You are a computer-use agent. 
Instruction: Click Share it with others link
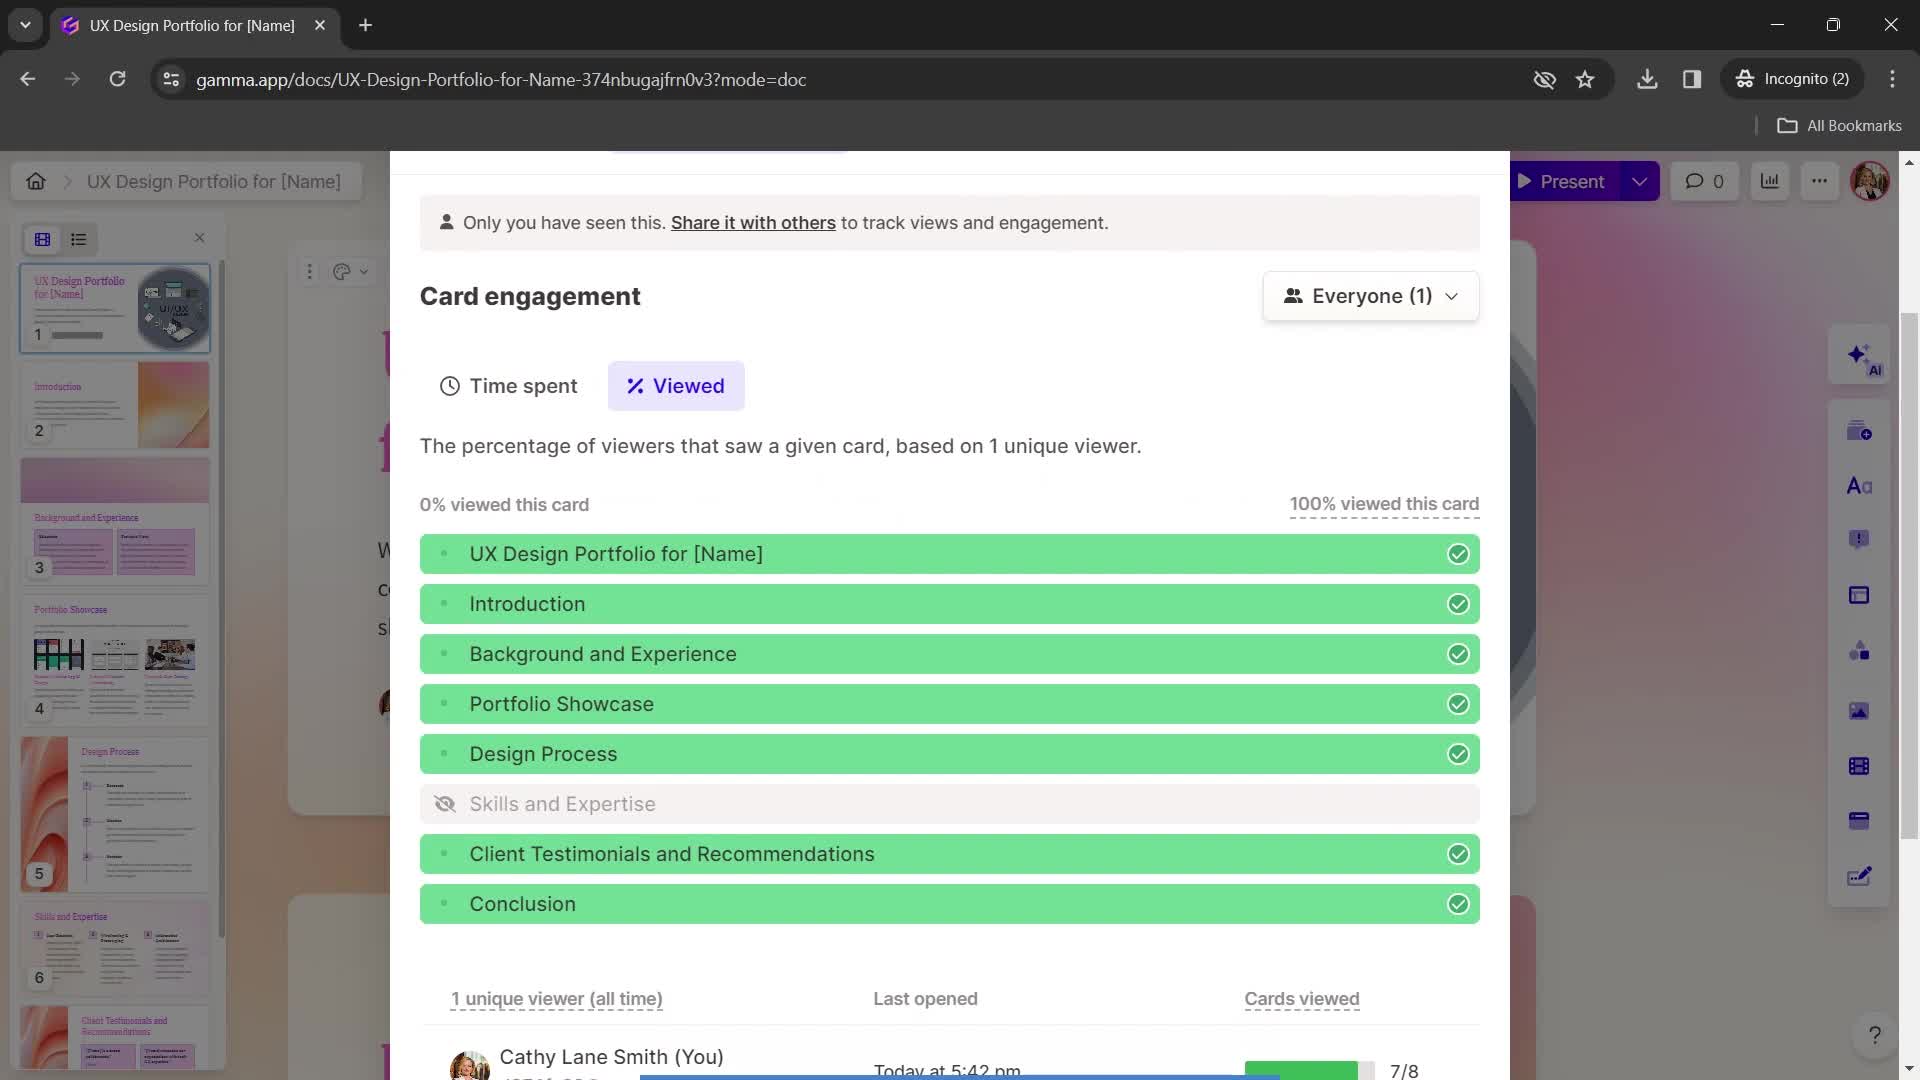tap(753, 223)
